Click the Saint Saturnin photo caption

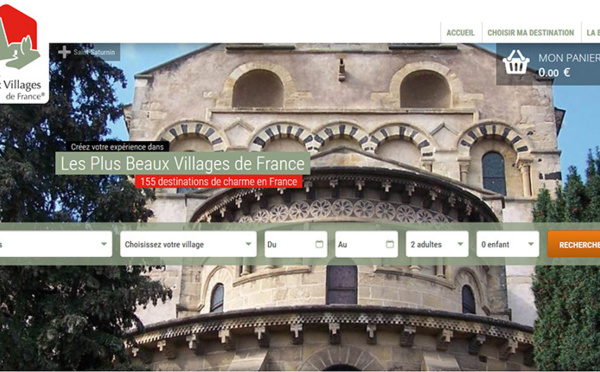tap(94, 52)
